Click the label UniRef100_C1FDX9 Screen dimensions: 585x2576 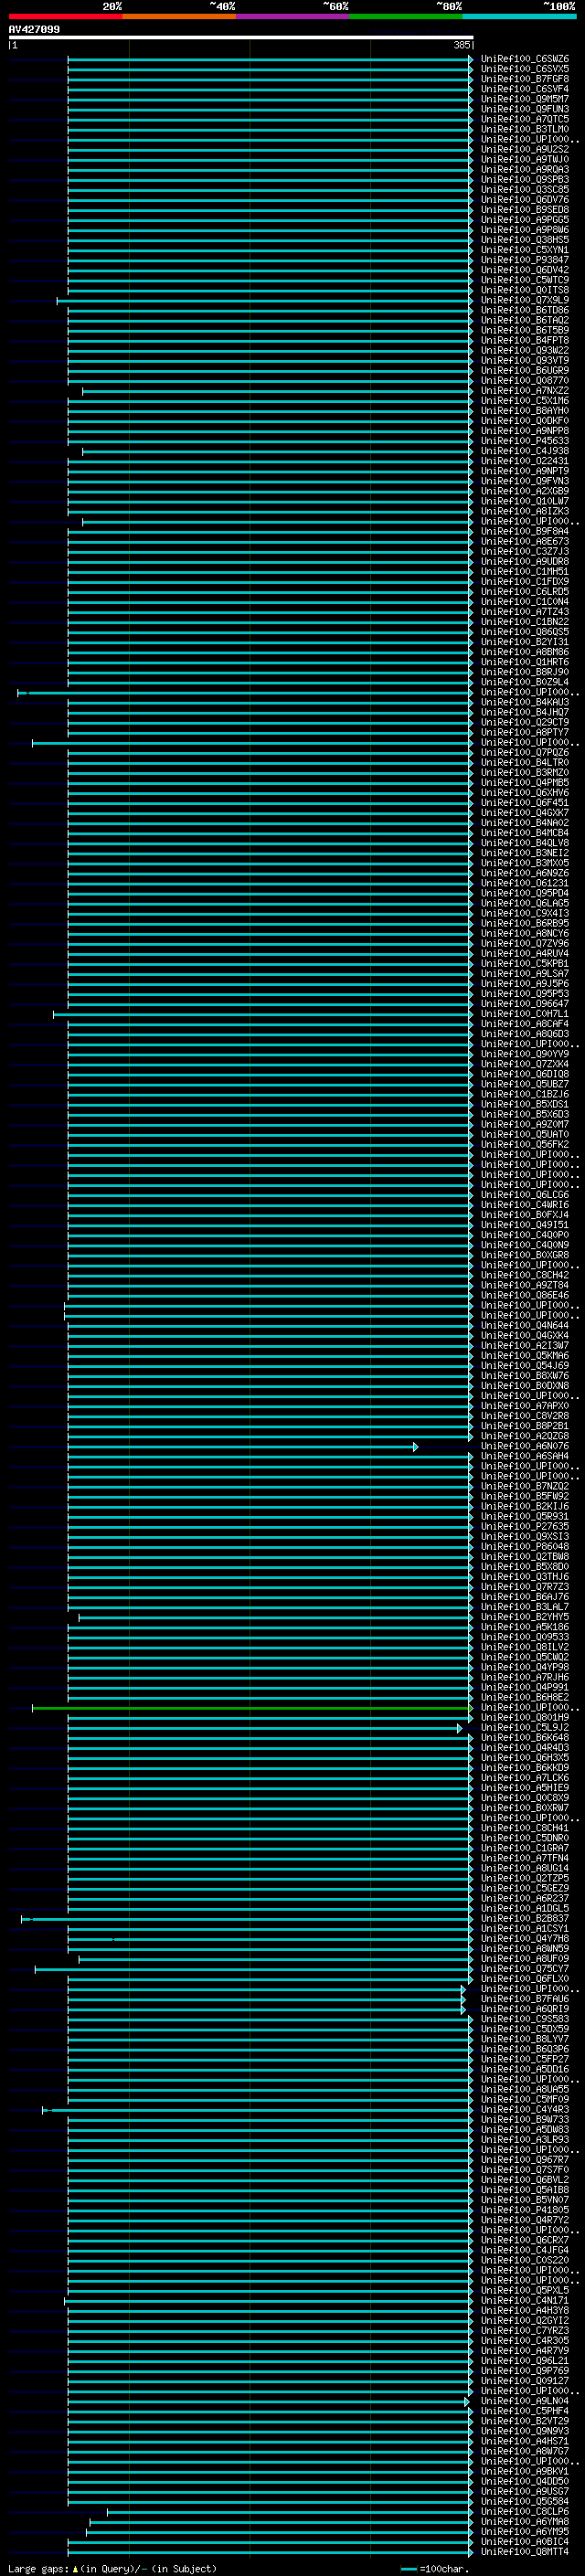click(525, 581)
